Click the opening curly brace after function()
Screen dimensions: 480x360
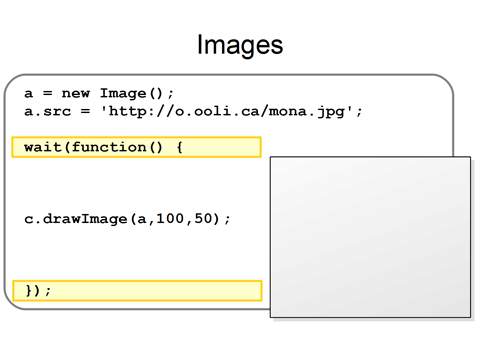[179, 147]
